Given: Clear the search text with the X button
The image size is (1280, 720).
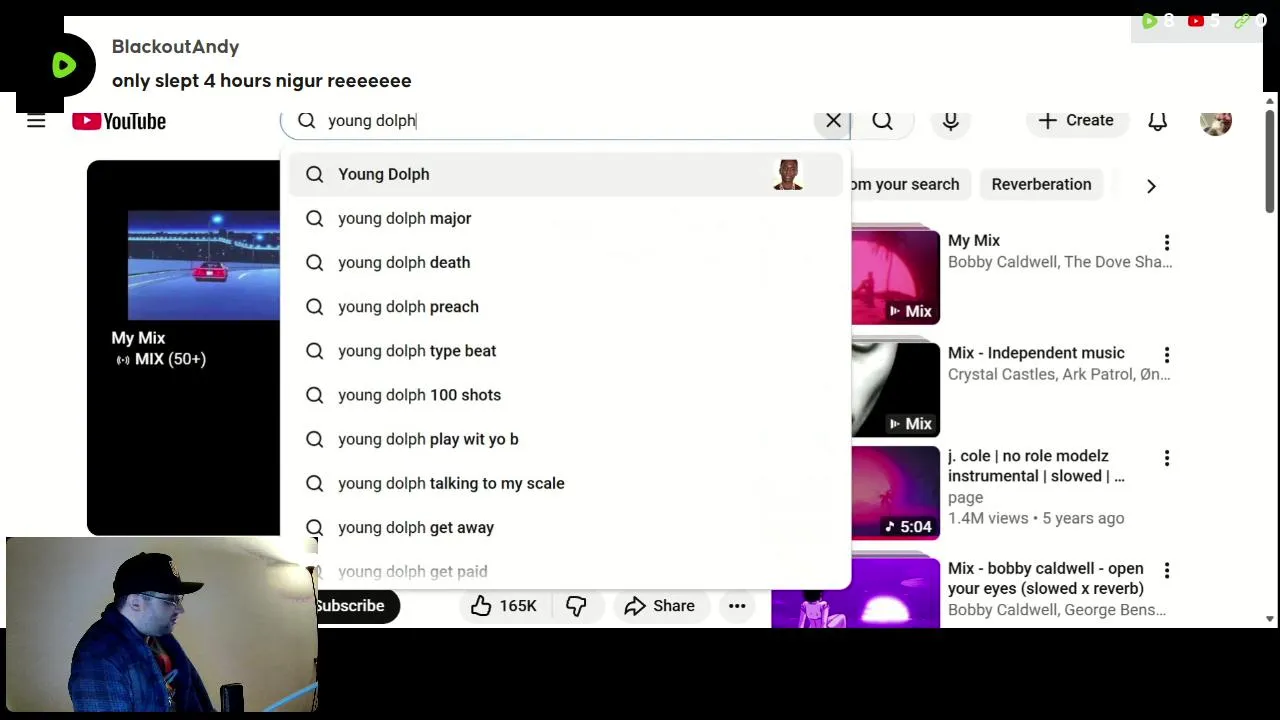Looking at the screenshot, I should tap(833, 120).
